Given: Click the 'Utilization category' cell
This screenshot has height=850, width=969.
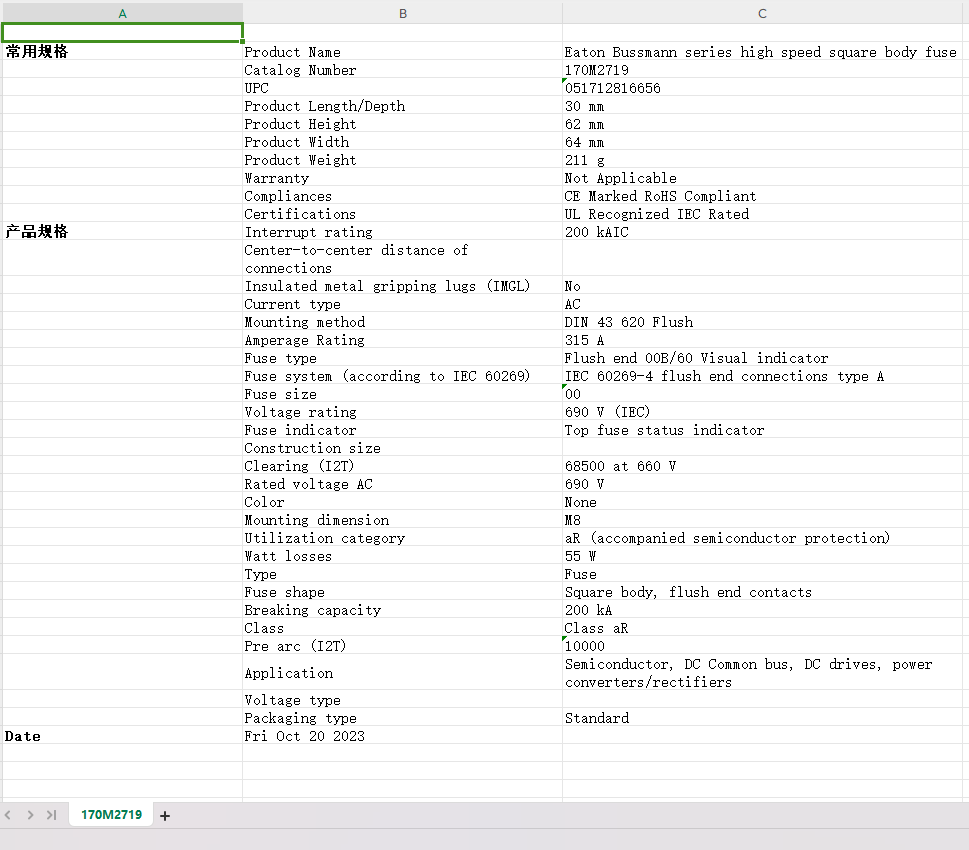Looking at the screenshot, I should pyautogui.click(x=402, y=537).
